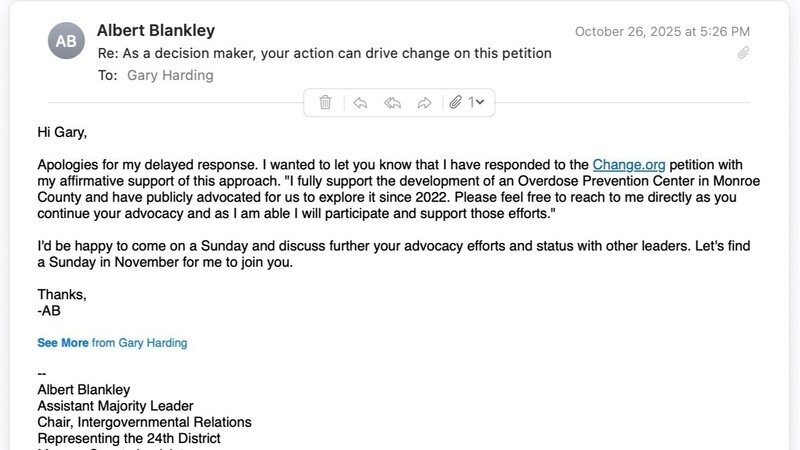Click the Reply All double-arrow icon
This screenshot has height=450, width=800.
(392, 102)
